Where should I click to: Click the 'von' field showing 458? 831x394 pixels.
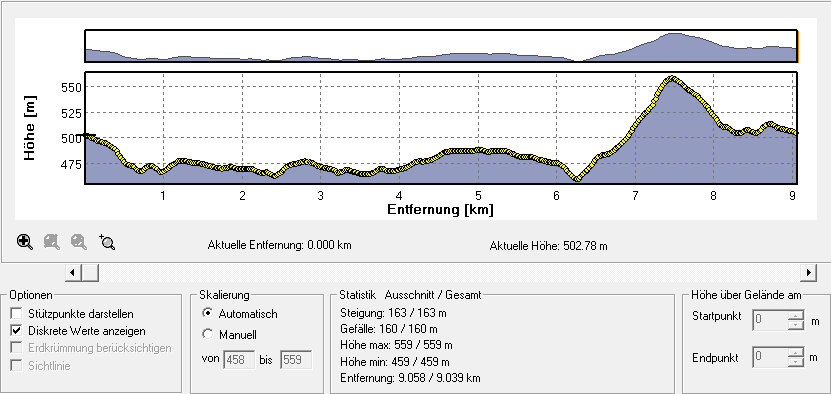tap(240, 360)
